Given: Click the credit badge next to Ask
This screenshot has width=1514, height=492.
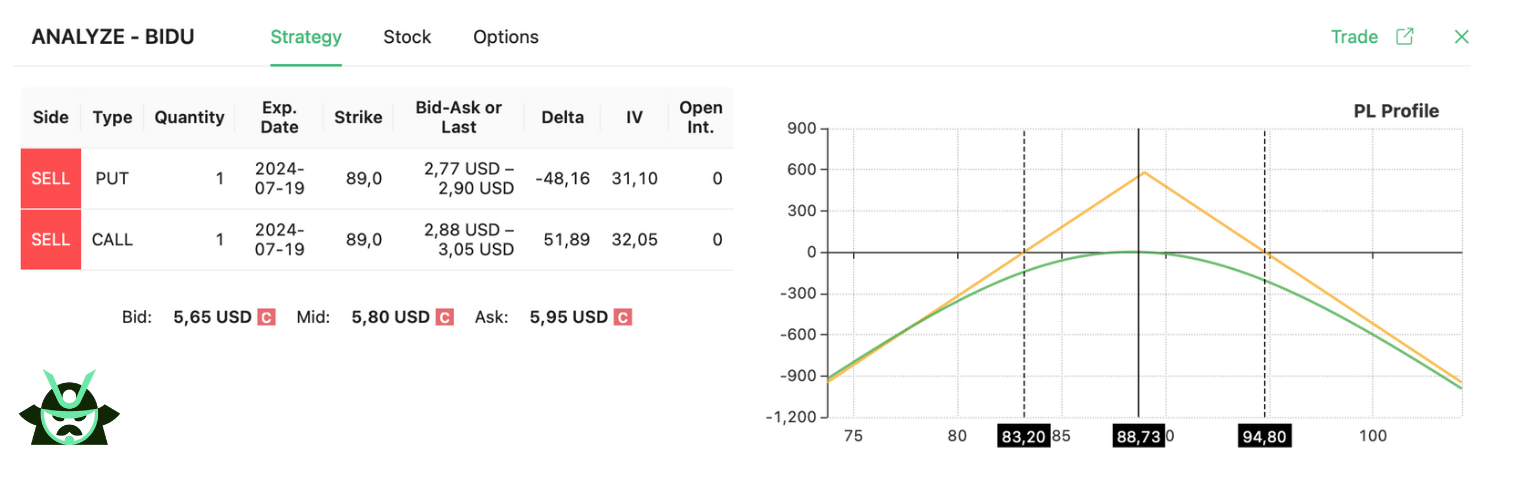Looking at the screenshot, I should [x=622, y=318].
